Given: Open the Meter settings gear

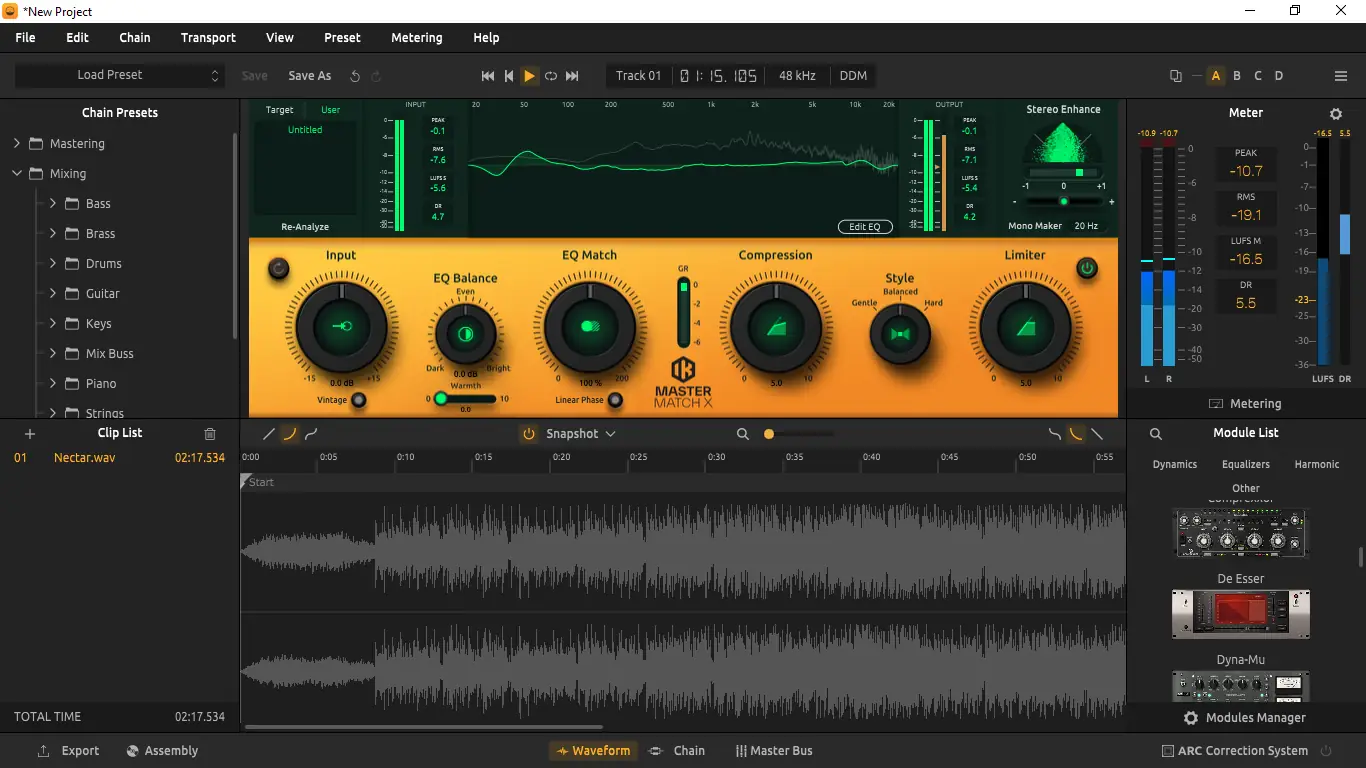Looking at the screenshot, I should tap(1336, 114).
